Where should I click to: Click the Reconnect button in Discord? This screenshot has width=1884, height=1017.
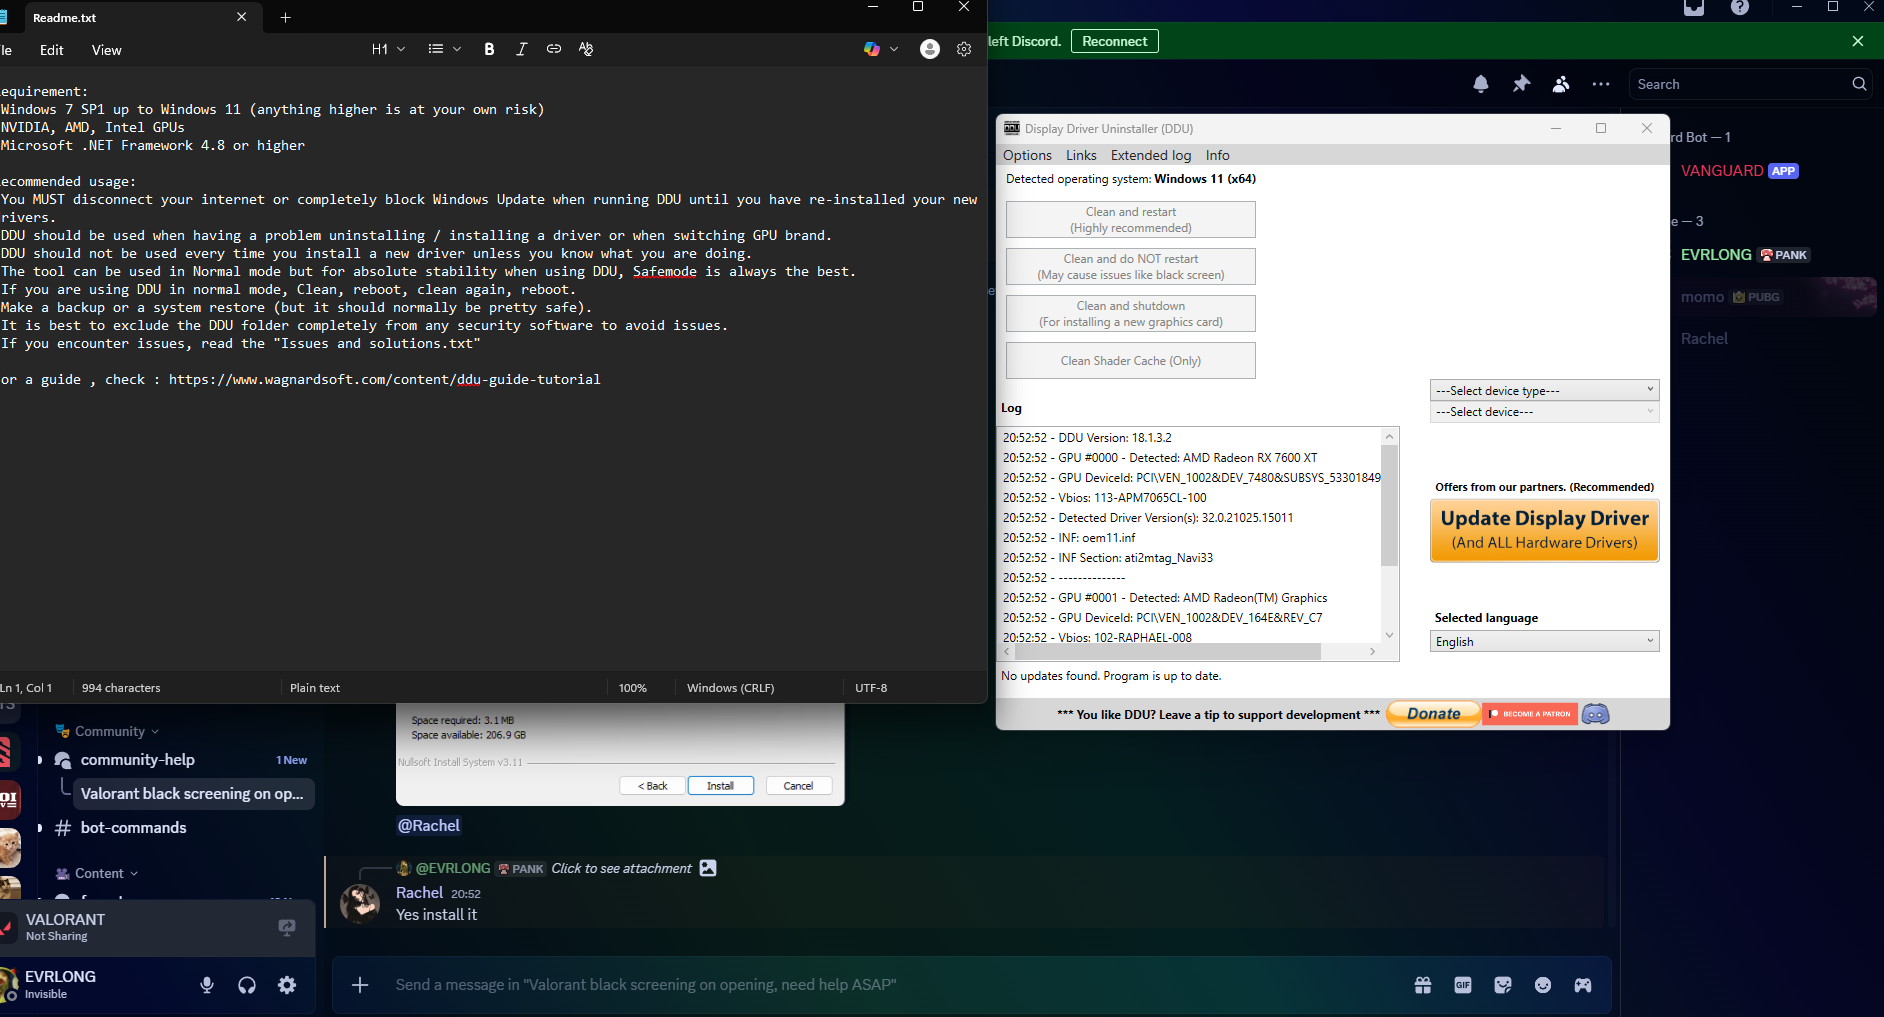tap(1115, 41)
